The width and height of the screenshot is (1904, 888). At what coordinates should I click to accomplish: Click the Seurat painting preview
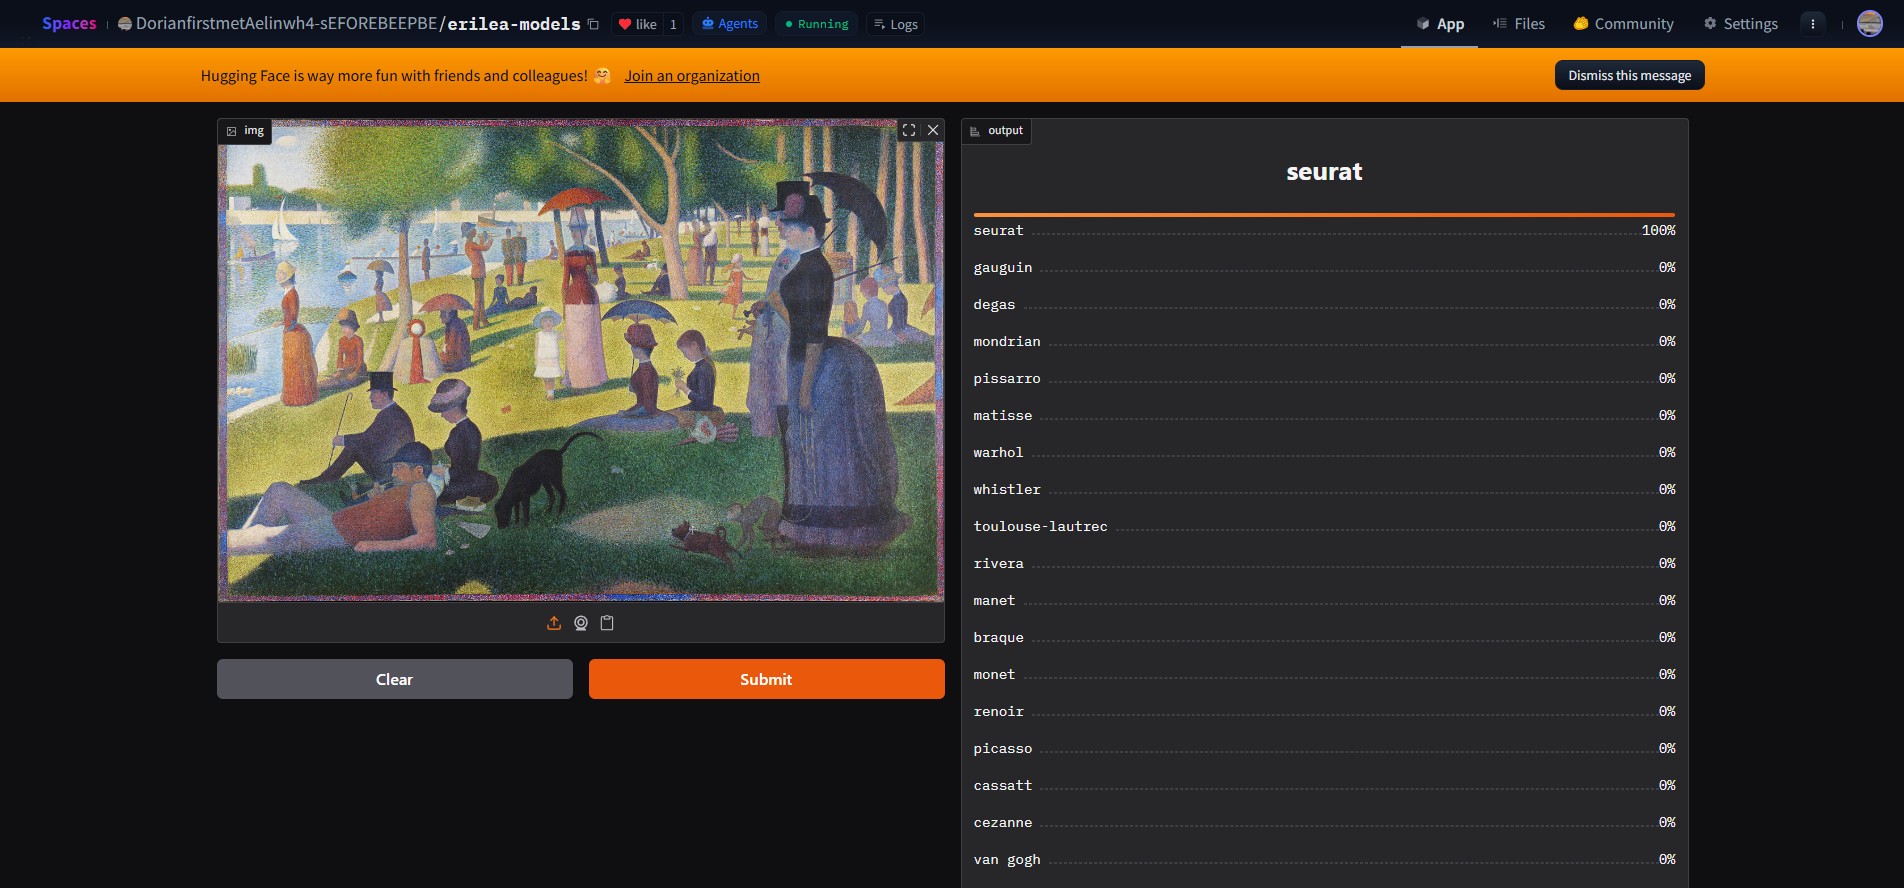point(581,361)
